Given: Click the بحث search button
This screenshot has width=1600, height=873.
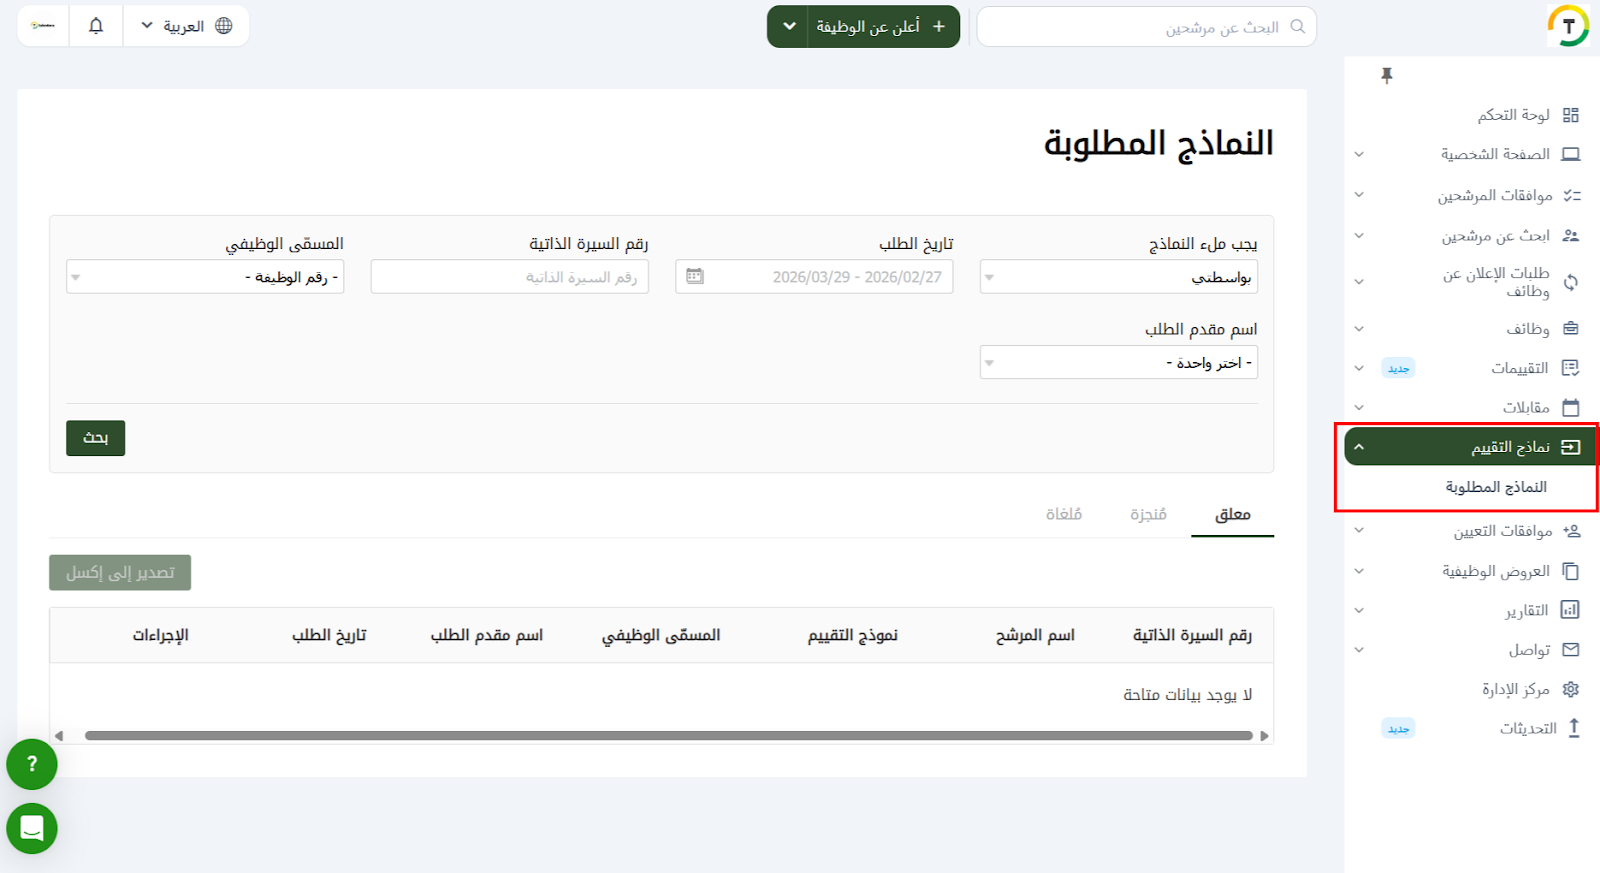Looking at the screenshot, I should tap(95, 438).
